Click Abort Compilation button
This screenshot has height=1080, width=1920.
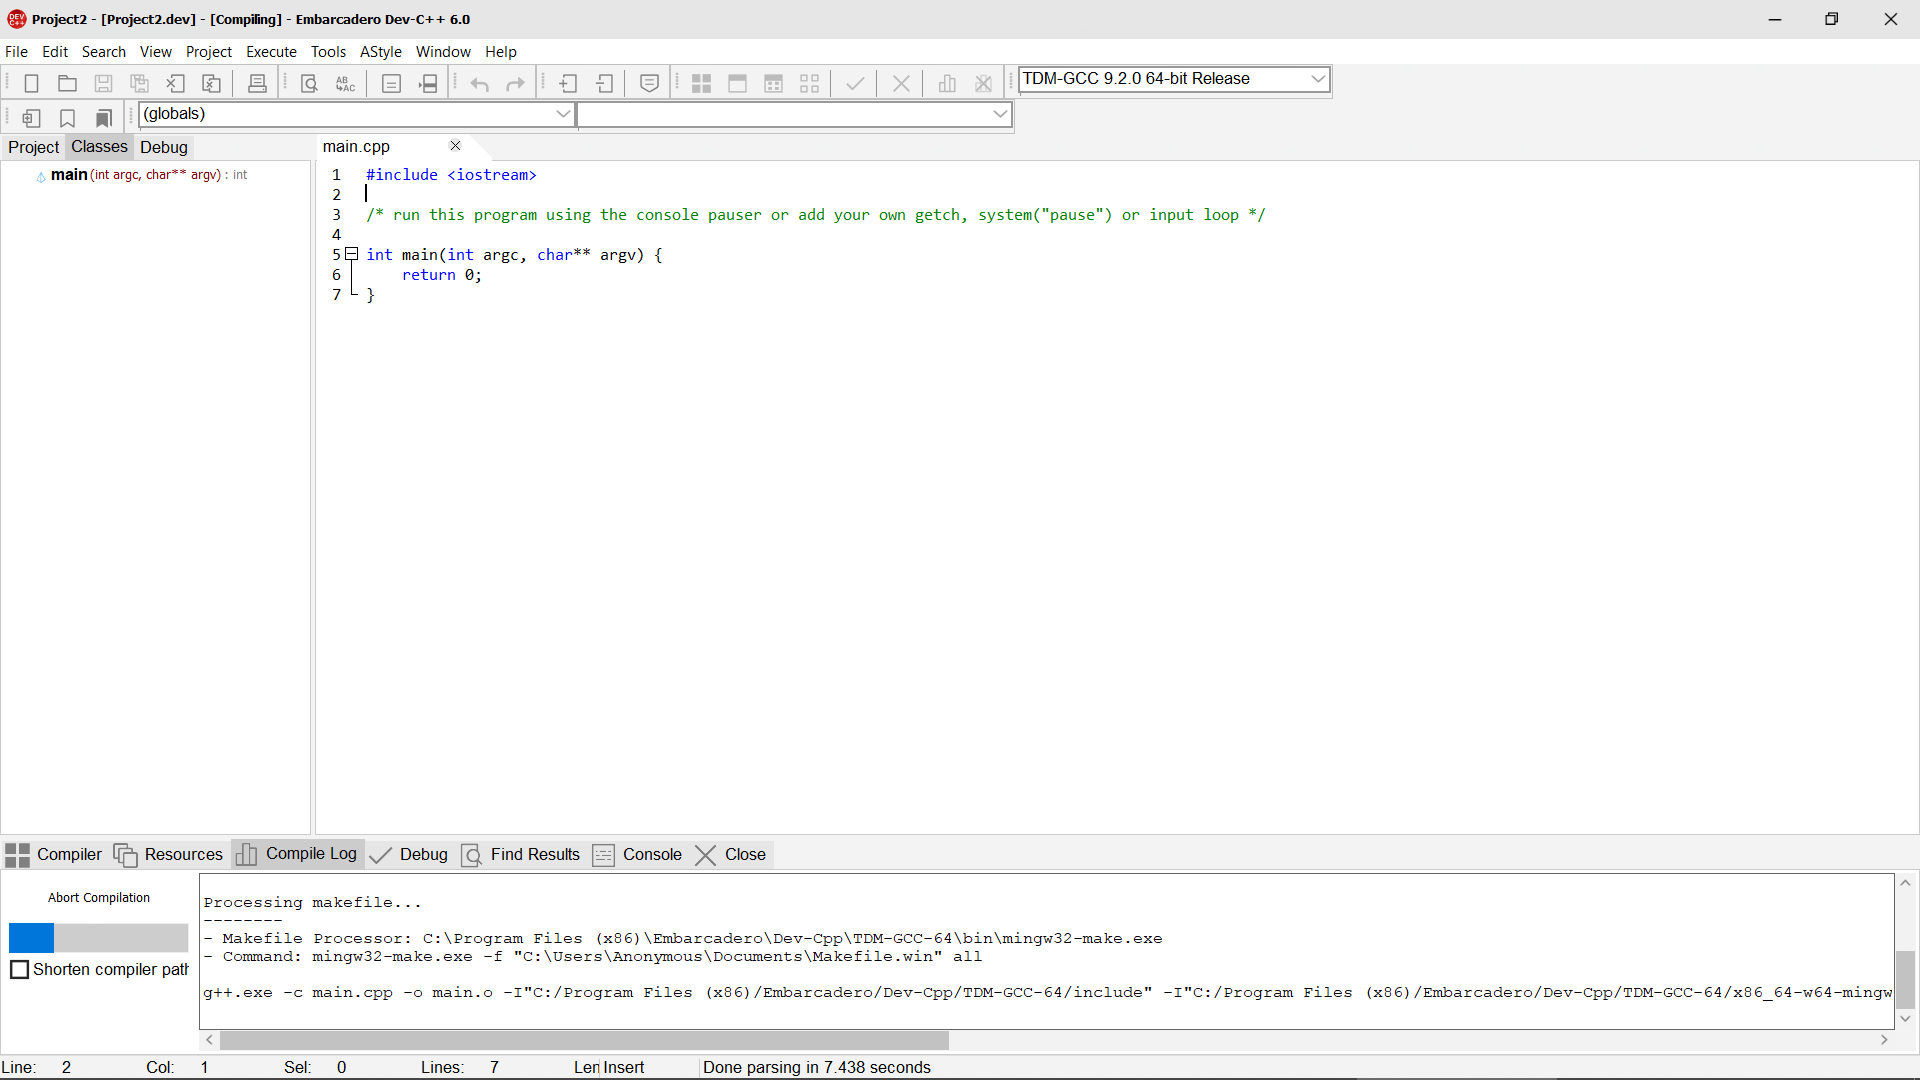point(99,898)
